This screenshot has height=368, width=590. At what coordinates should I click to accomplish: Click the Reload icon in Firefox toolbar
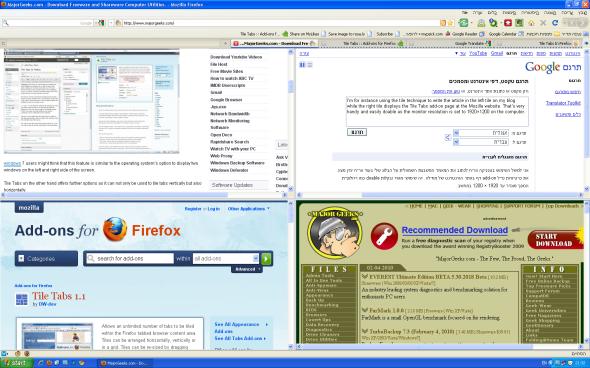pyautogui.click(x=555, y=23)
